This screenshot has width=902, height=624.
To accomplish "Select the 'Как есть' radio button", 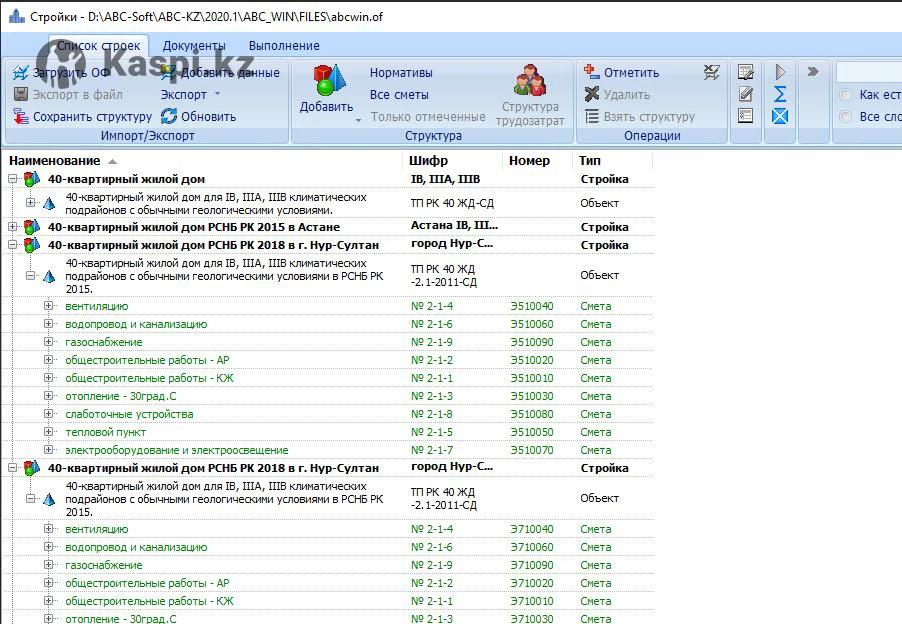I will point(846,95).
